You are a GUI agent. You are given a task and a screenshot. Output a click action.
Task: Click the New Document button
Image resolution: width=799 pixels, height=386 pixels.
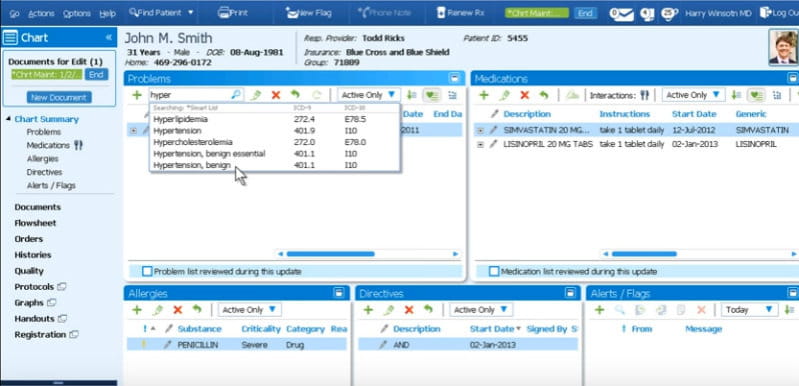click(59, 97)
